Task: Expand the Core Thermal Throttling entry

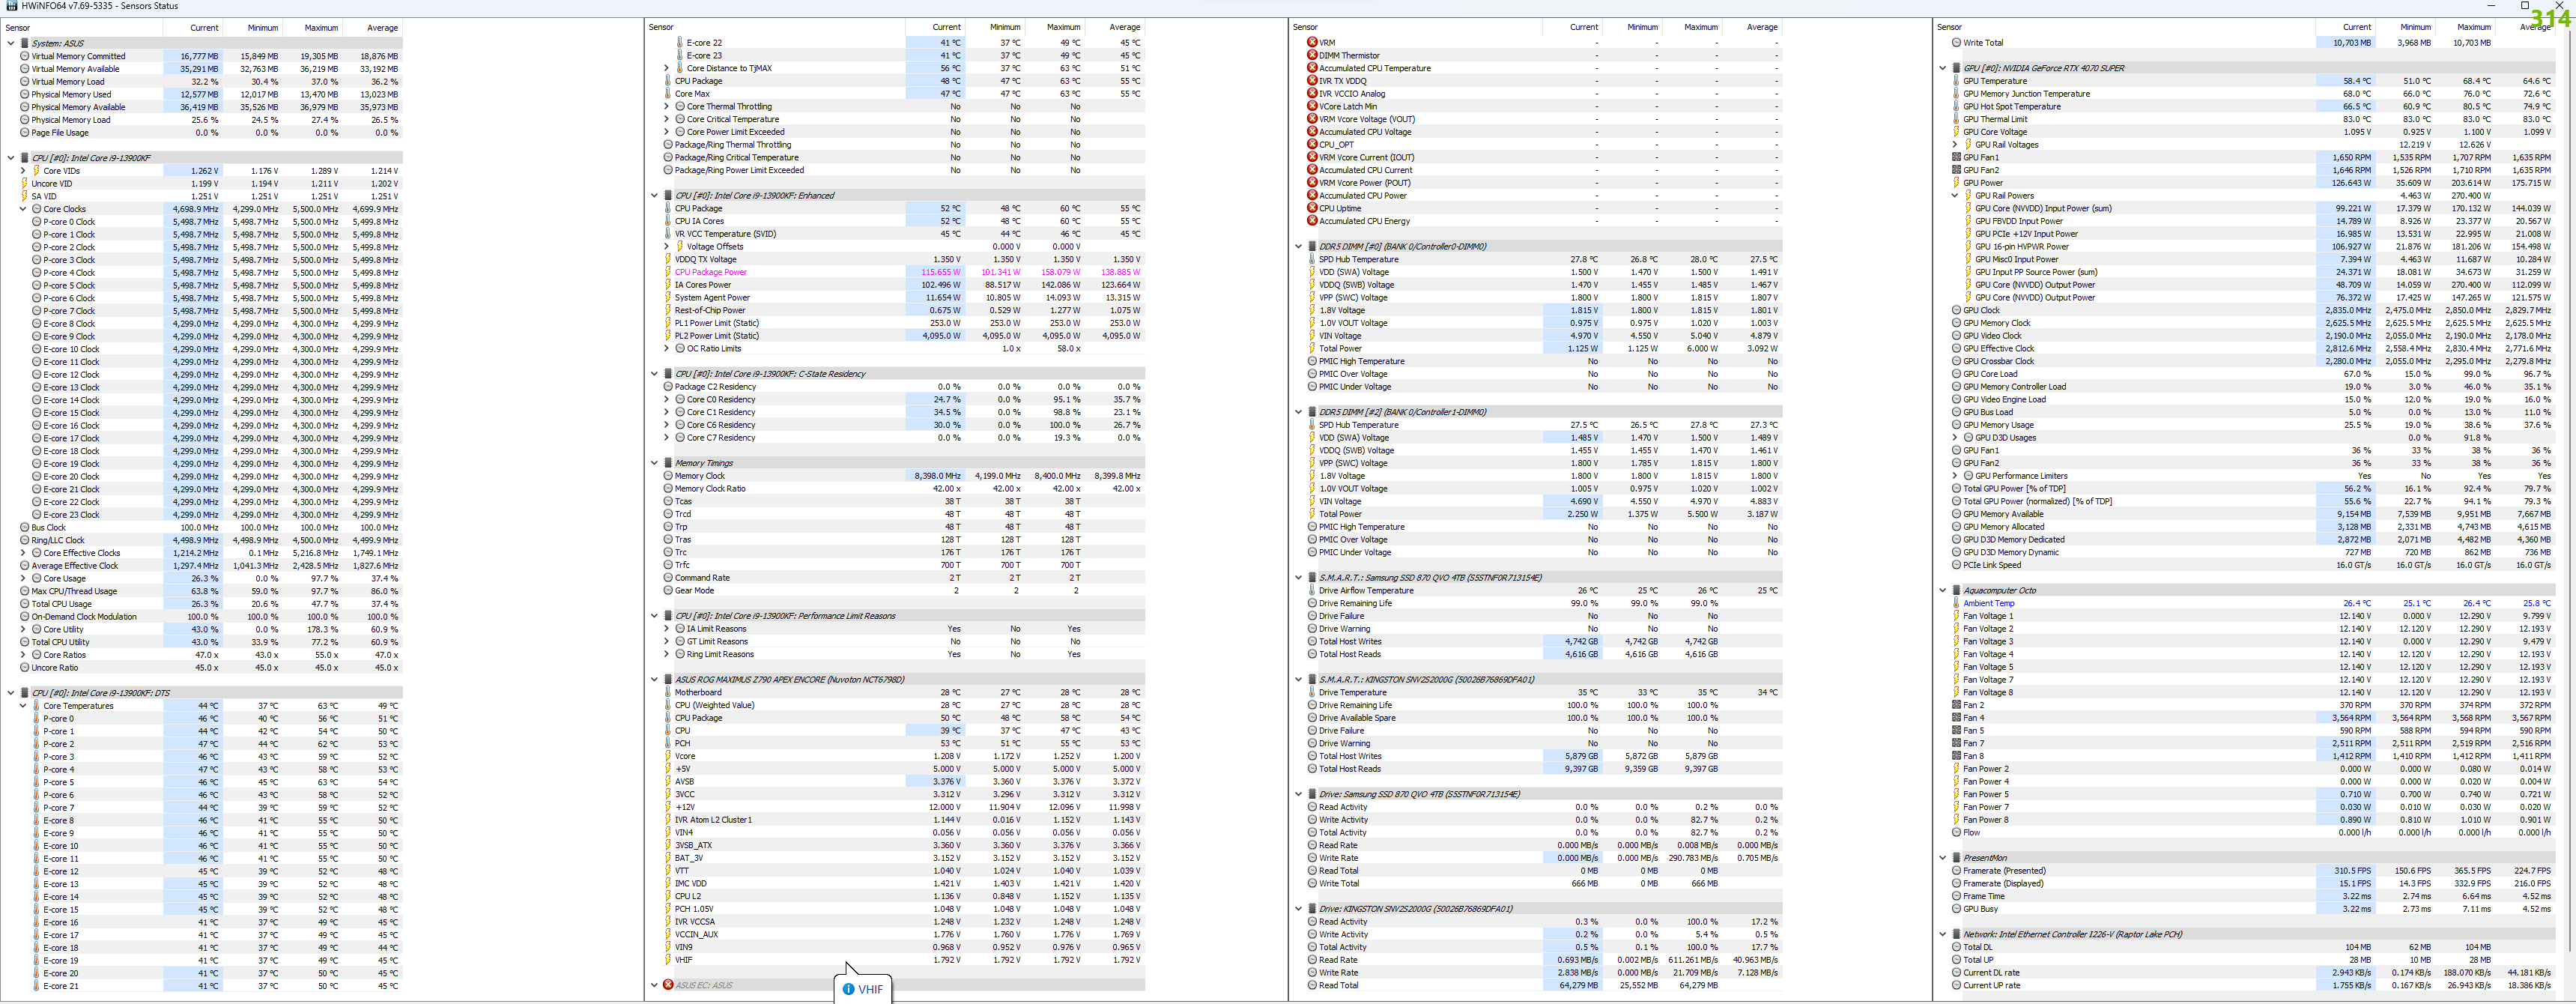Action: [x=667, y=106]
